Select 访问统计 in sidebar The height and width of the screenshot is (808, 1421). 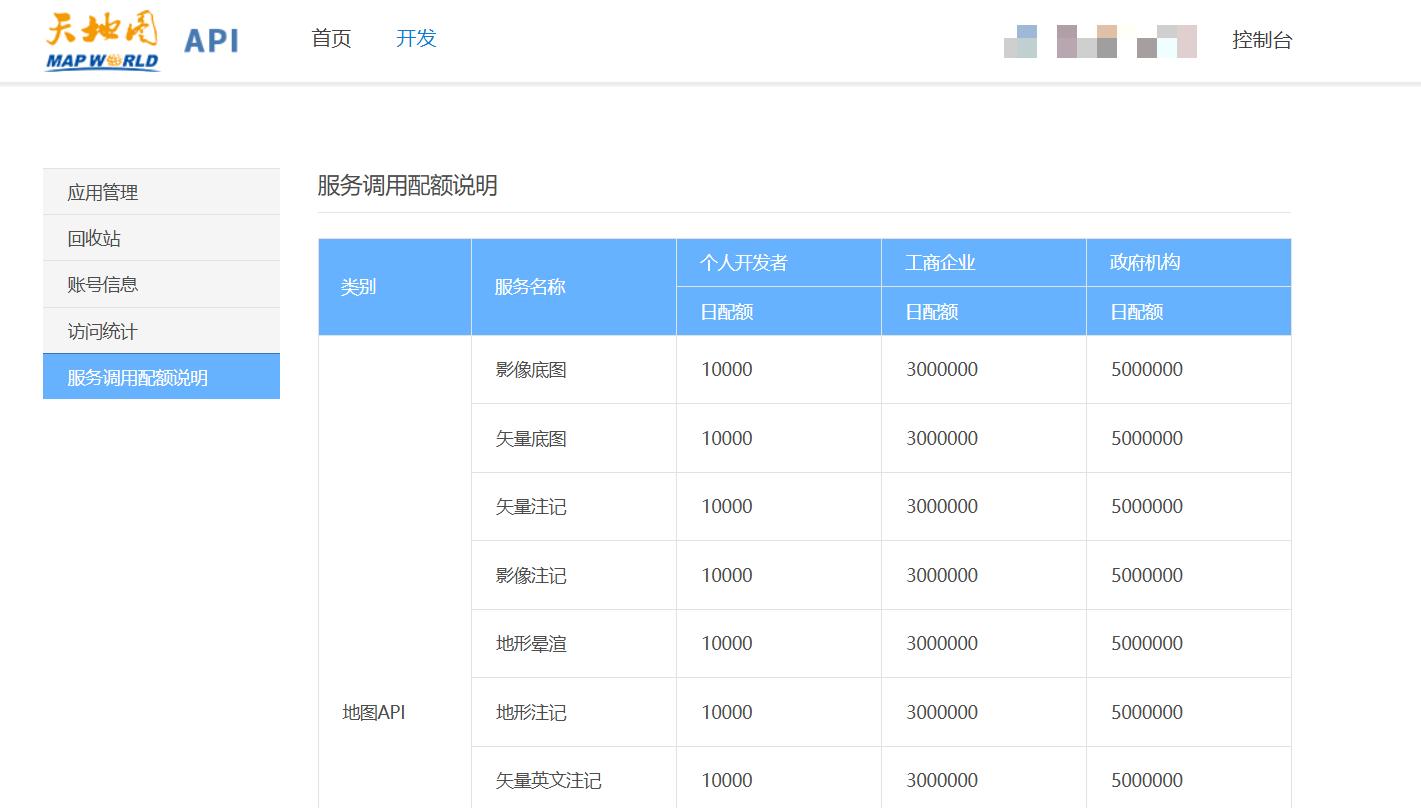[x=161, y=331]
